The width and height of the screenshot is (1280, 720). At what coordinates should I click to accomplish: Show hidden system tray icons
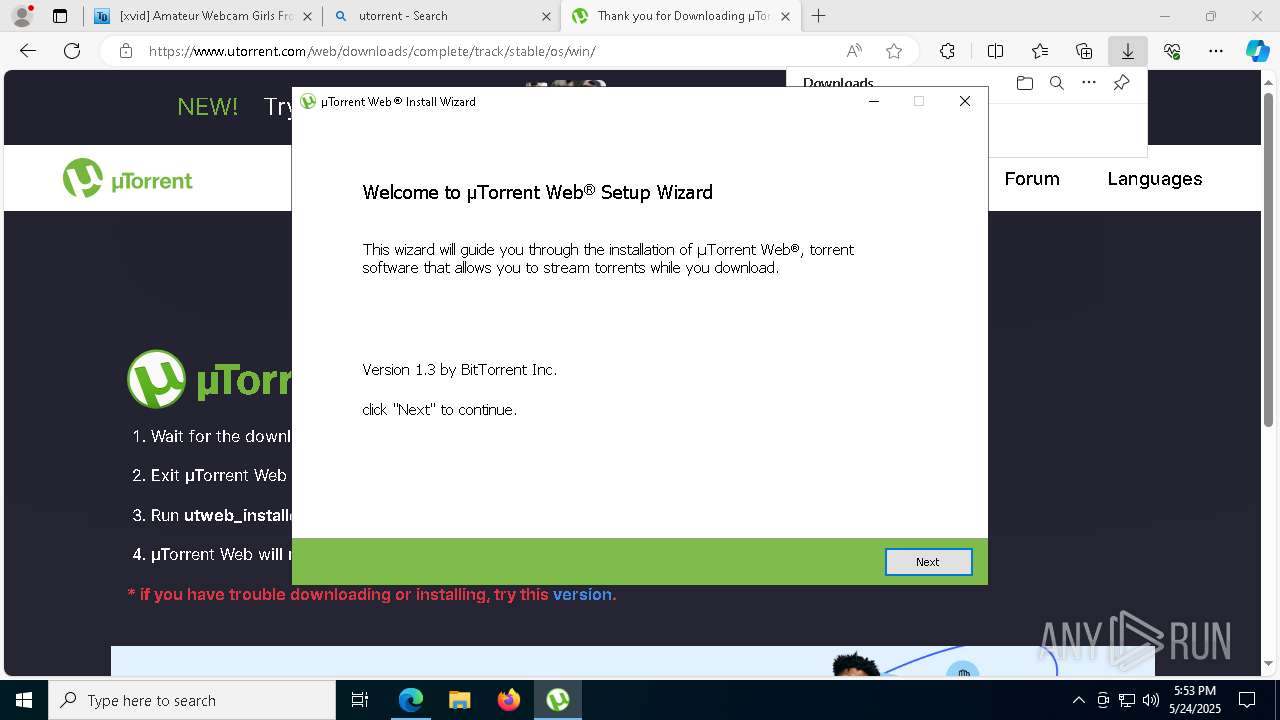click(1078, 700)
